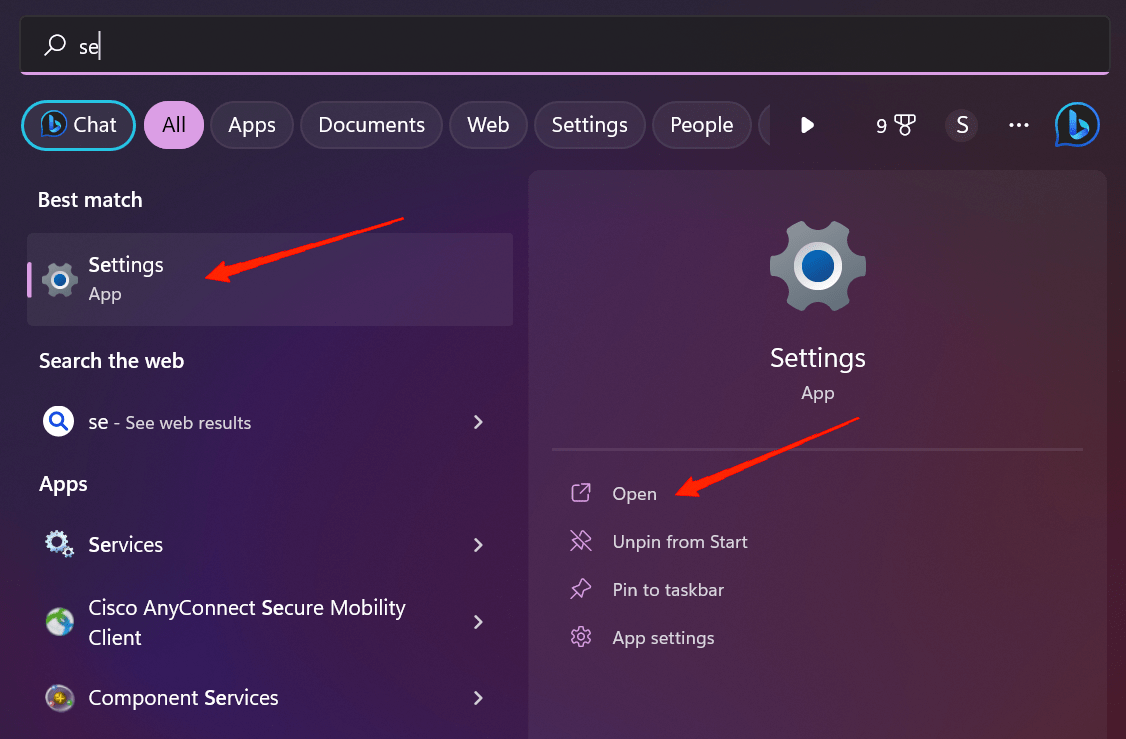Switch to the People filter tab

[701, 125]
